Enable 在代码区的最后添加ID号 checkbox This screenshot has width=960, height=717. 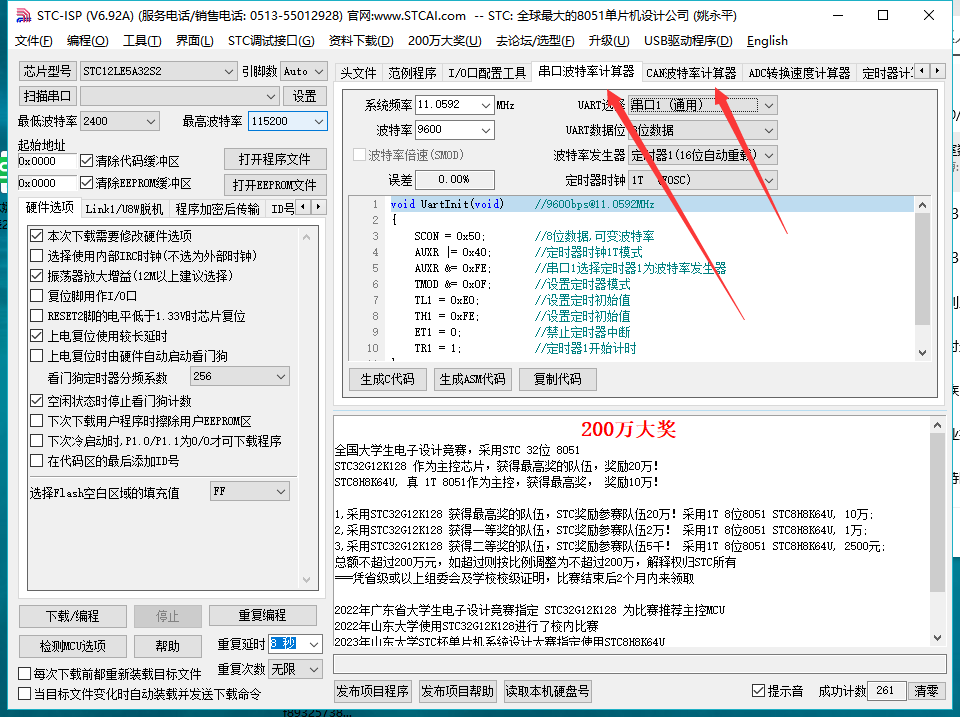(37, 461)
